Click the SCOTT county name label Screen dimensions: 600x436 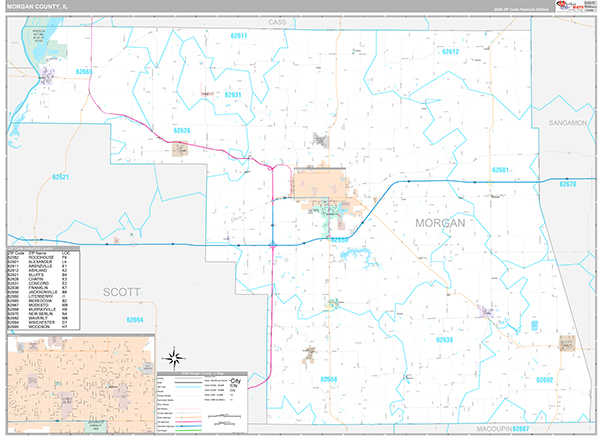pos(122,292)
